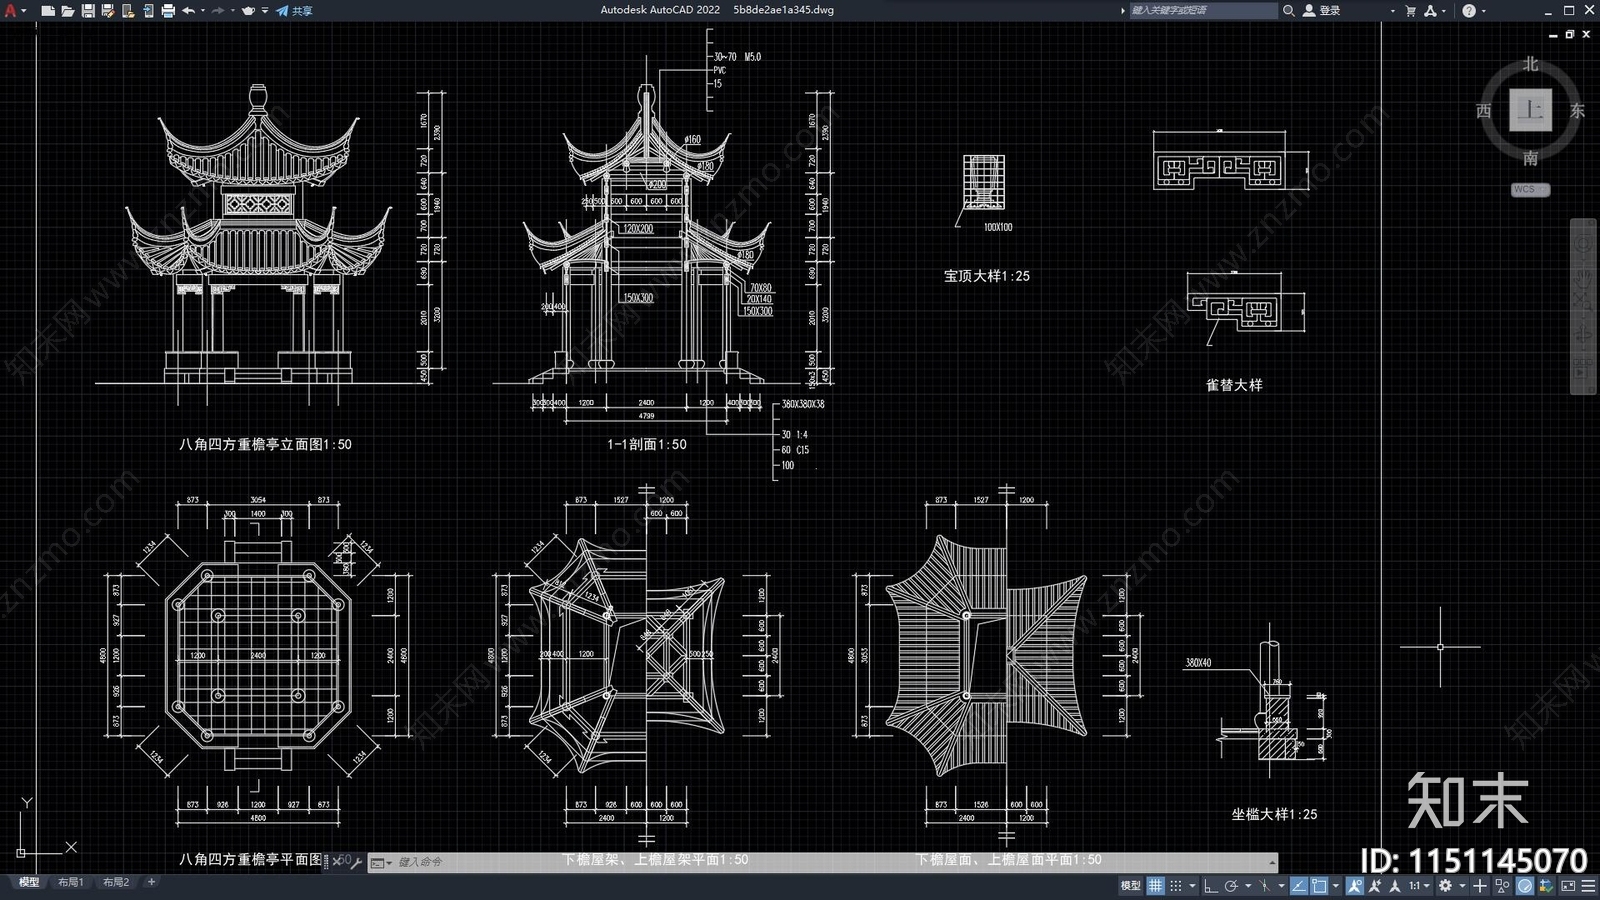Image resolution: width=1600 pixels, height=900 pixels.
Task: Toggle snap mode dotted grid
Action: 1176,885
